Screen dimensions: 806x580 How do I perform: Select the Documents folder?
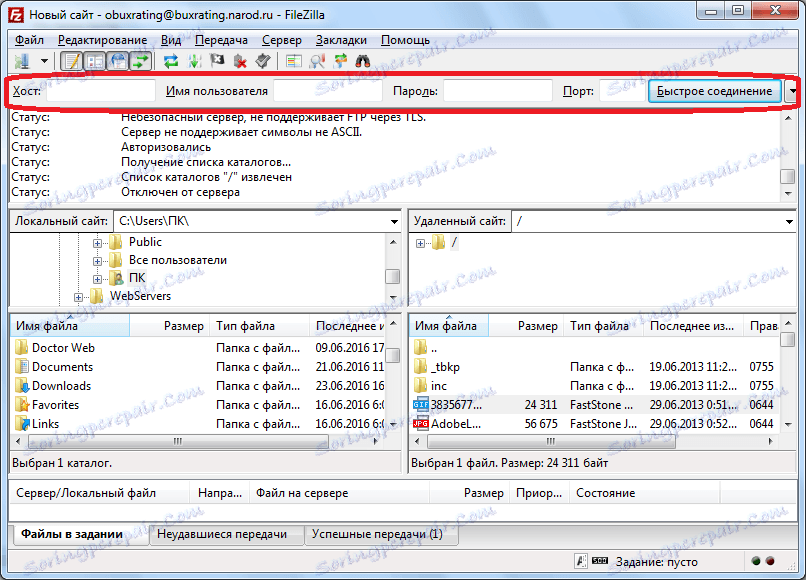62,367
